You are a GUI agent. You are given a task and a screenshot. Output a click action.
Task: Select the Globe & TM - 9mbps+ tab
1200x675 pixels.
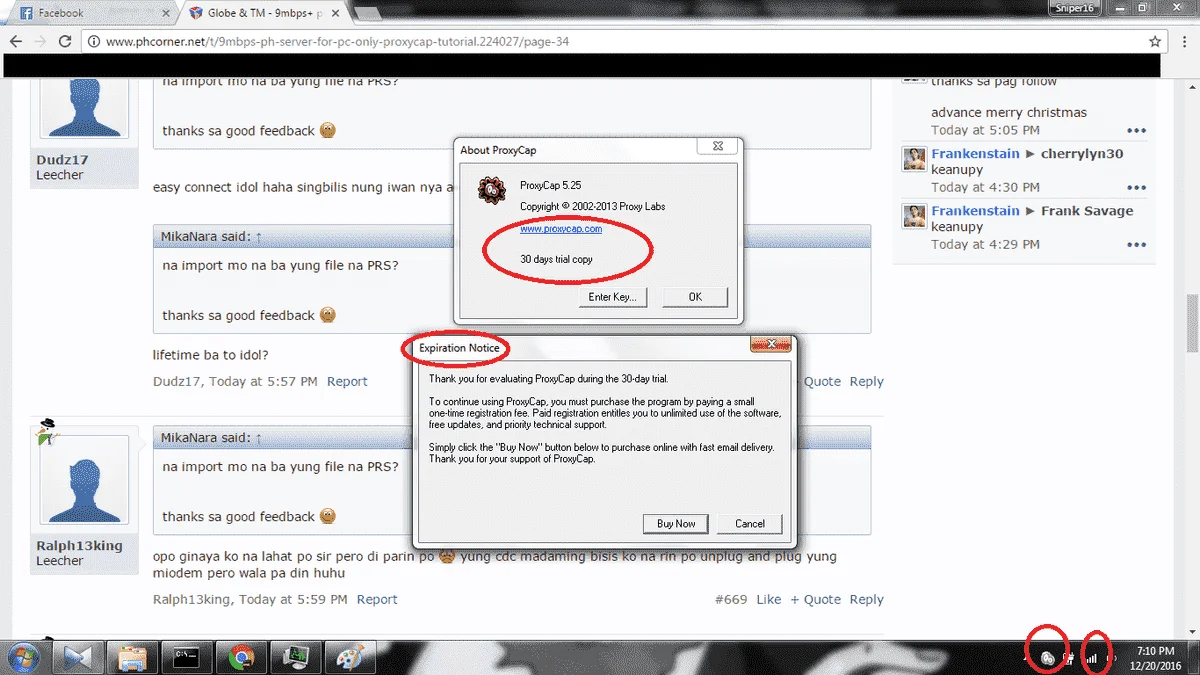[265, 13]
